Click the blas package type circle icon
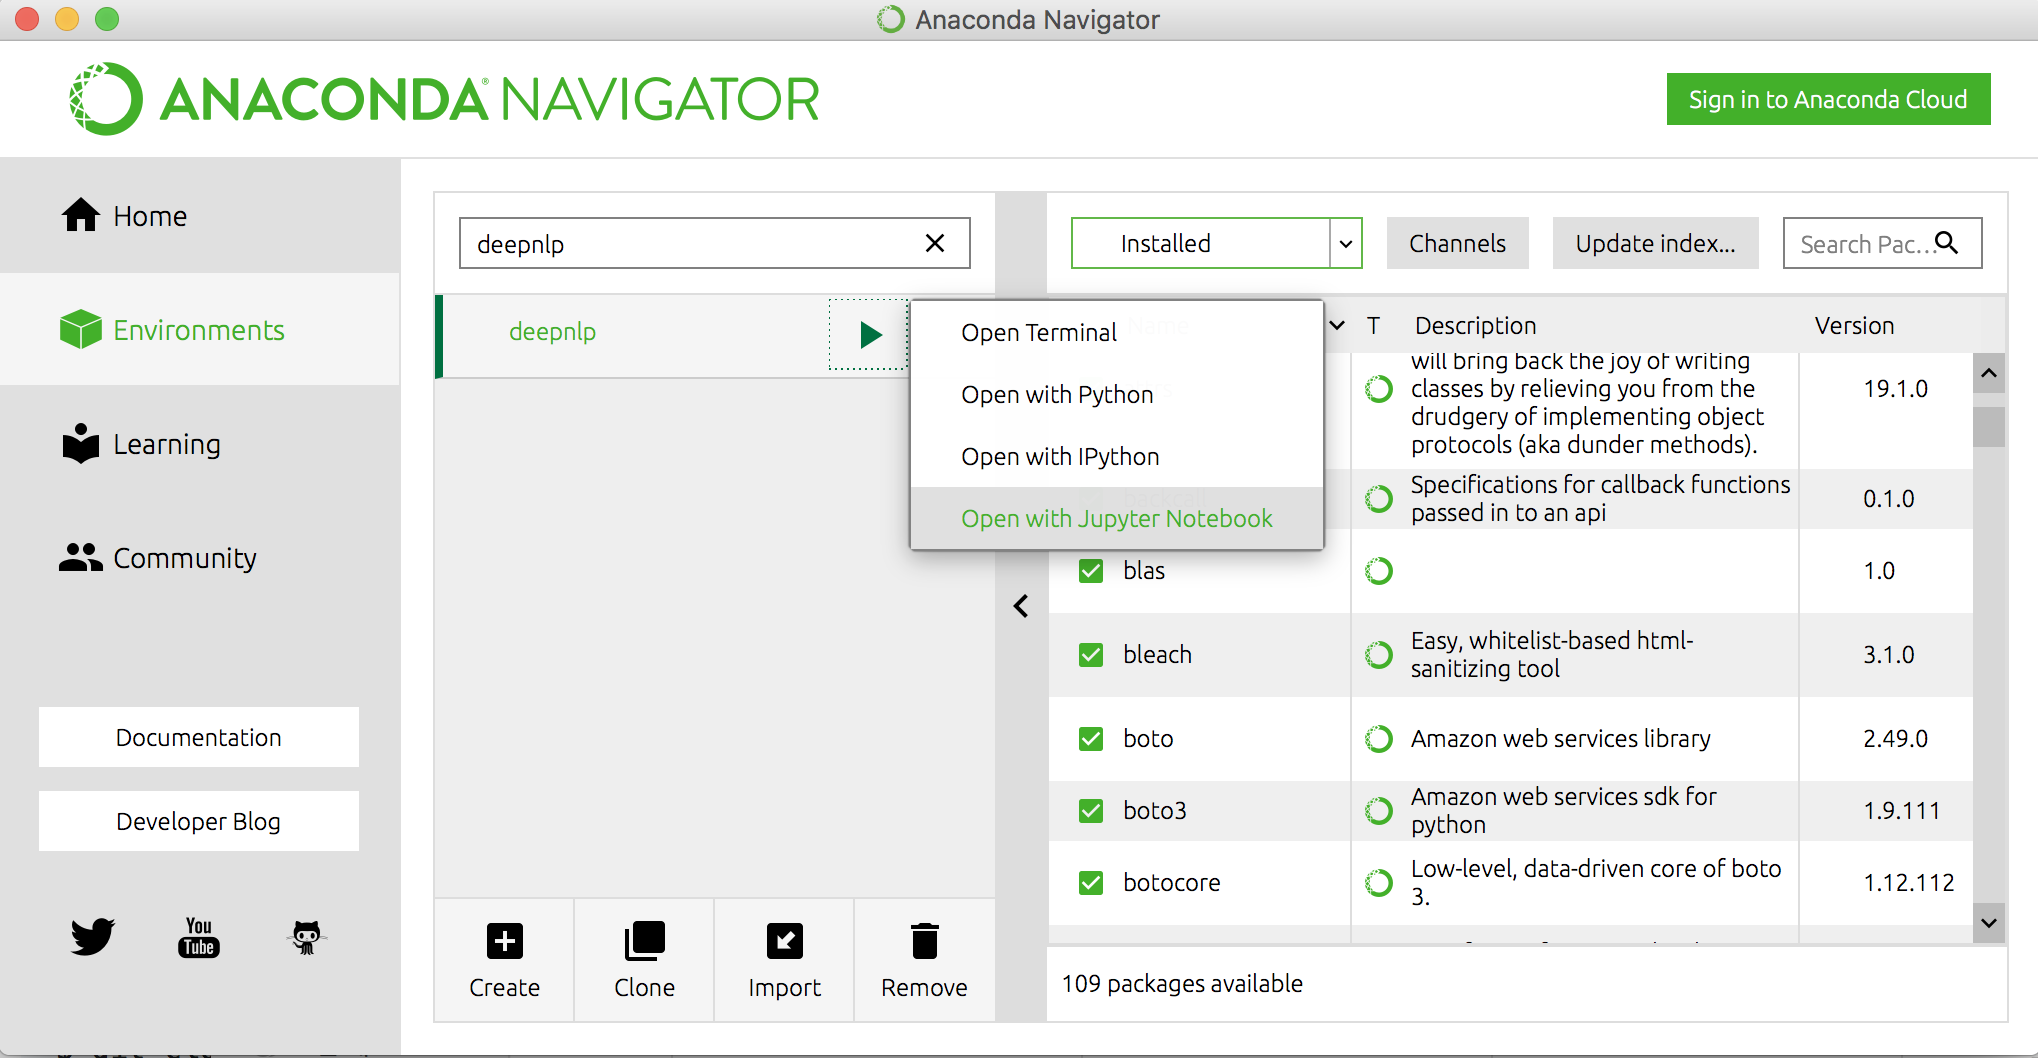The image size is (2038, 1058). pyautogui.click(x=1379, y=571)
